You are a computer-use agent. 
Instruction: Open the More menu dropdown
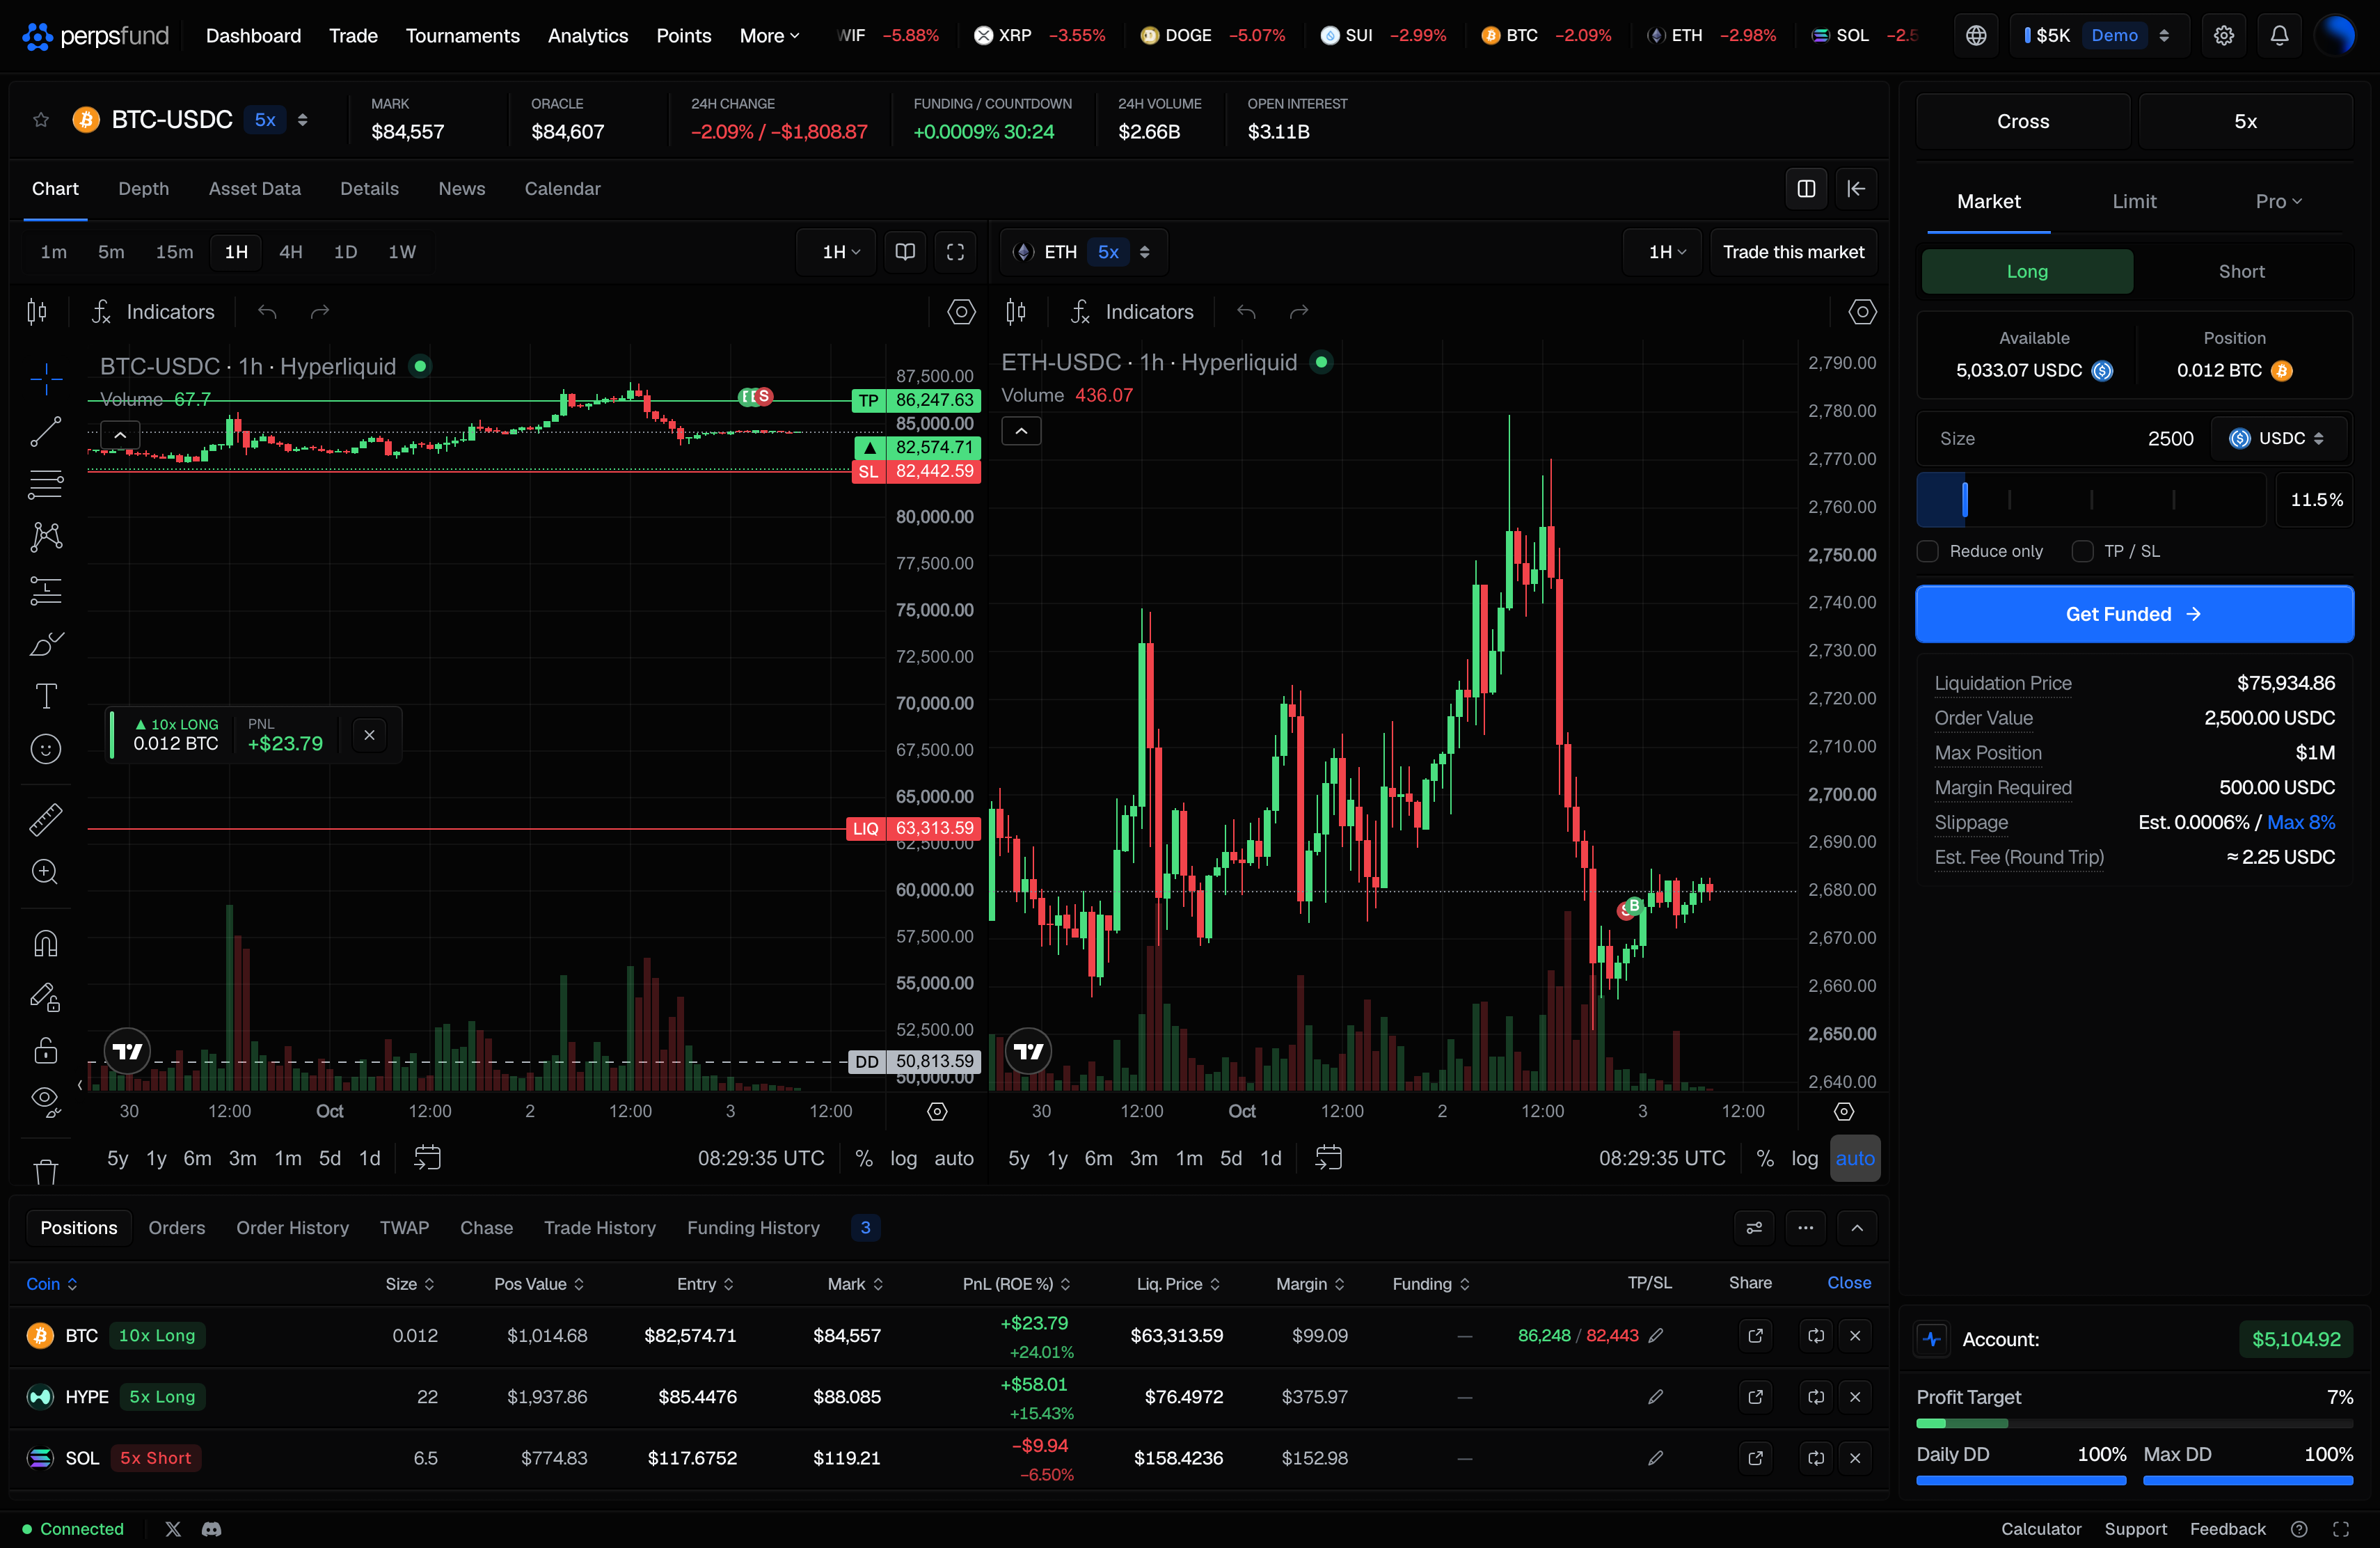pyautogui.click(x=769, y=36)
